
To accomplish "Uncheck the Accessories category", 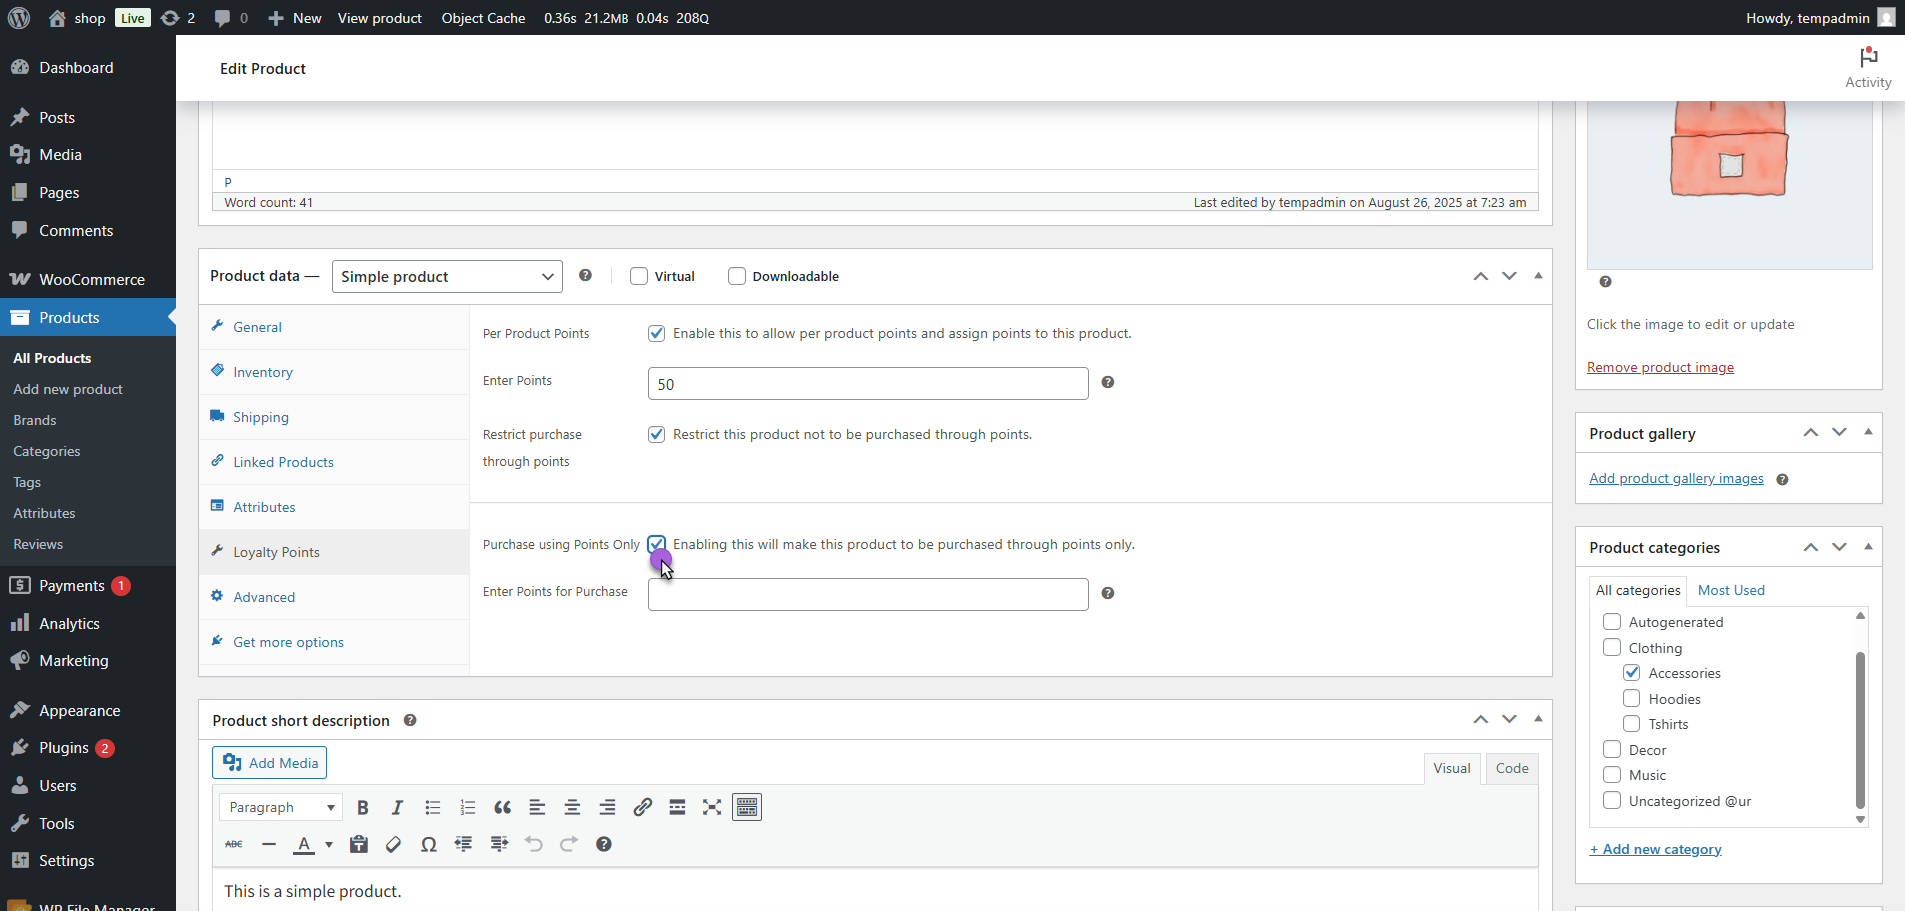I will pos(1632,673).
